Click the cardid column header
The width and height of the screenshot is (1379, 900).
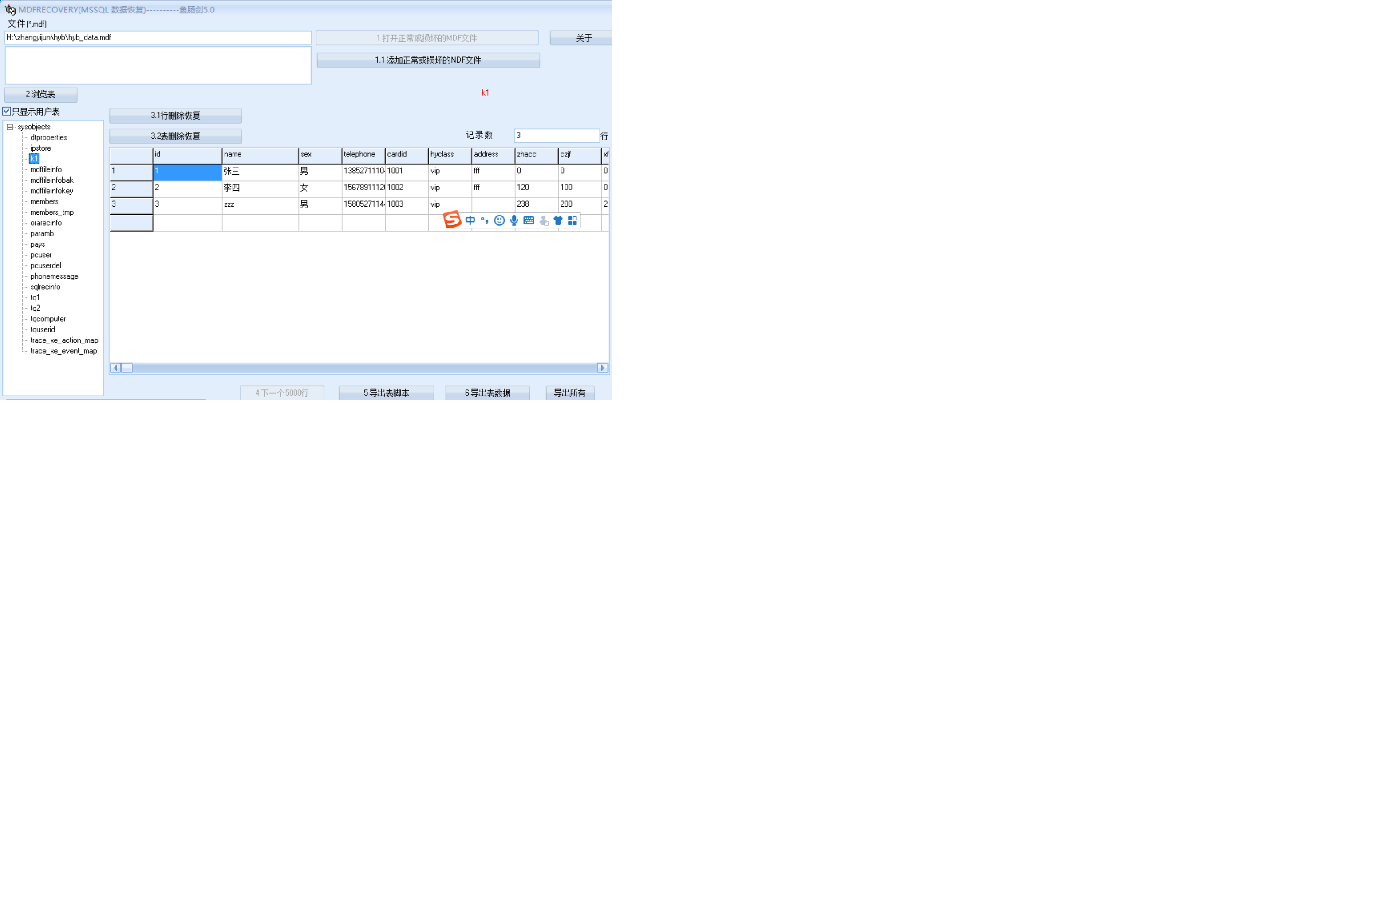tap(406, 155)
